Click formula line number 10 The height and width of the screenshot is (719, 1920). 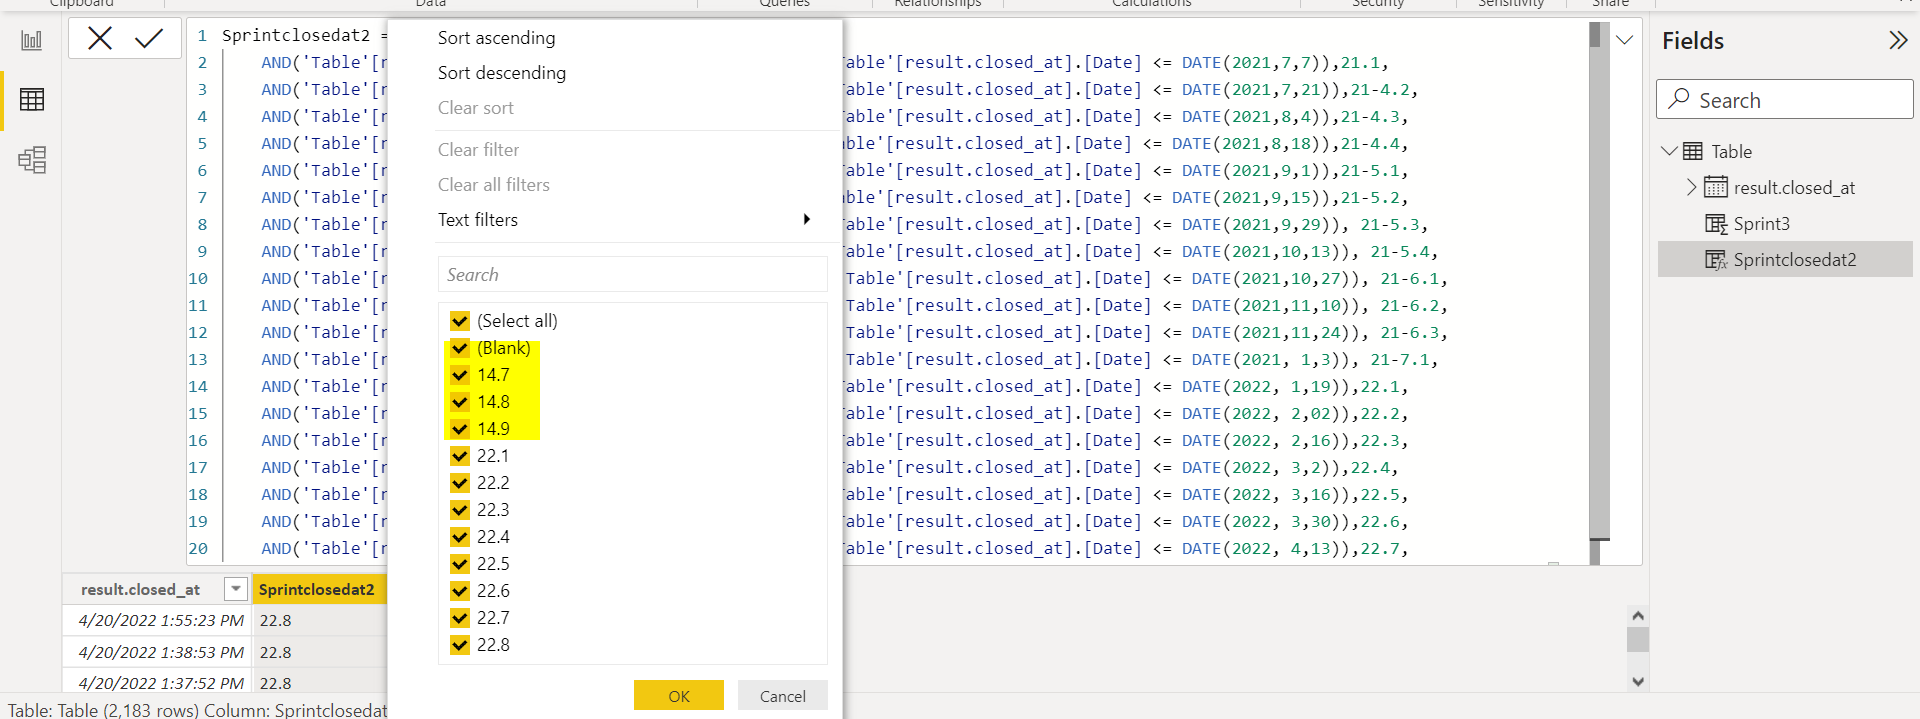198,278
